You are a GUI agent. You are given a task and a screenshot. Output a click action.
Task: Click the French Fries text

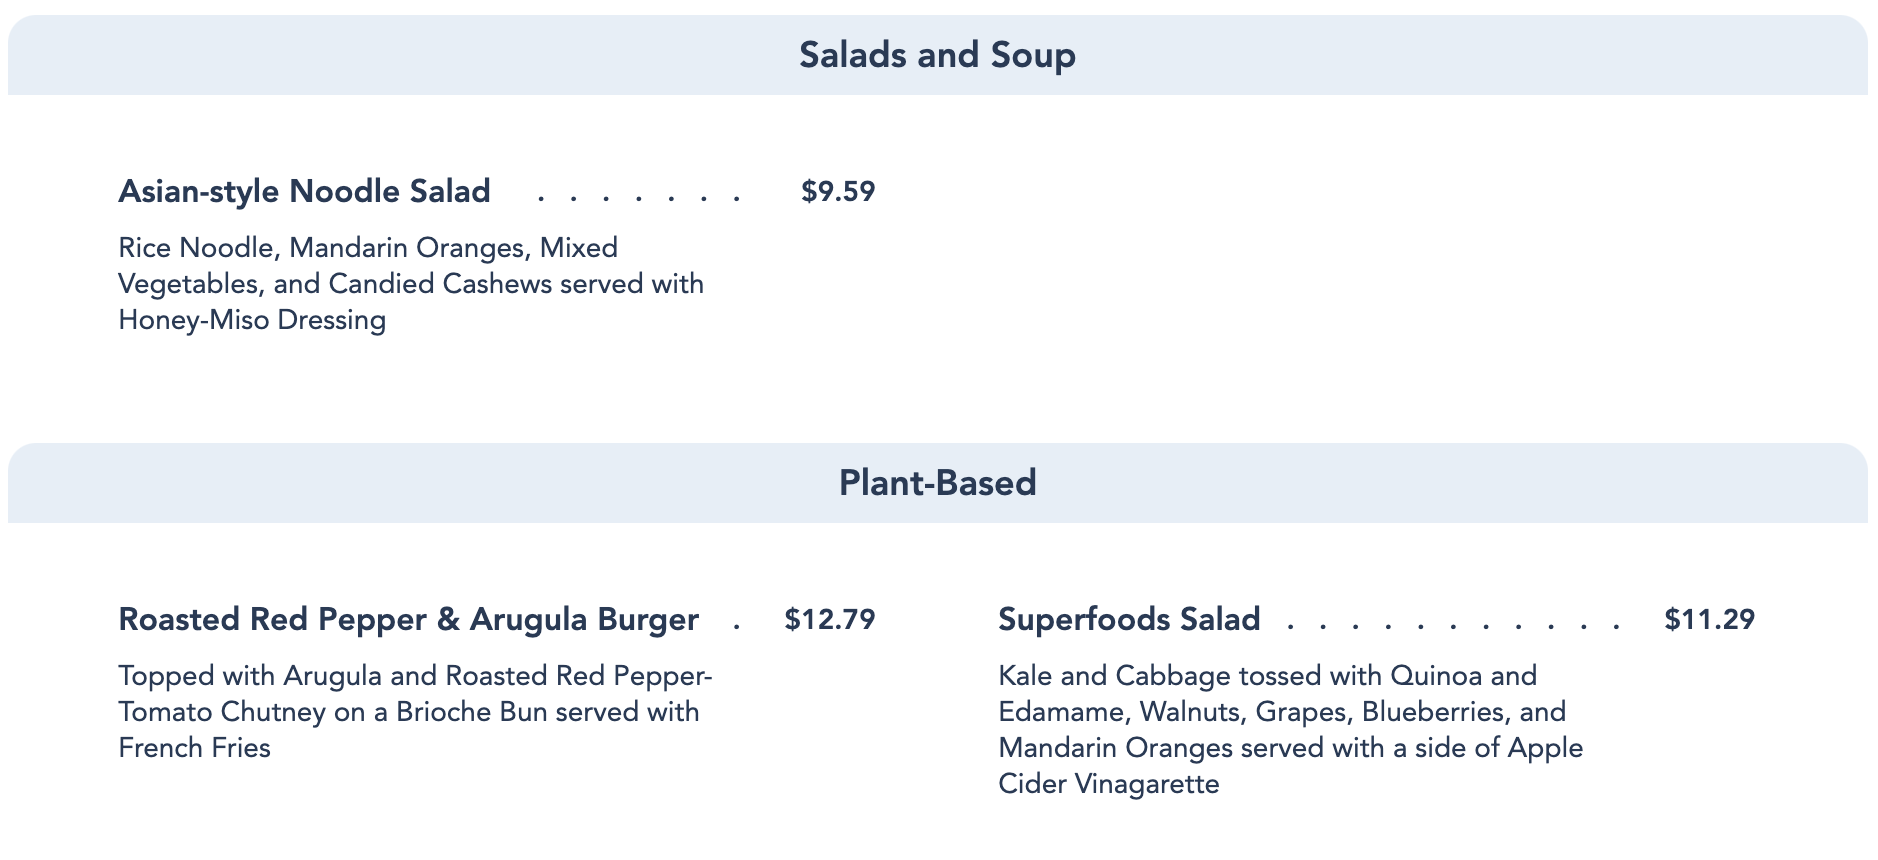click(194, 748)
